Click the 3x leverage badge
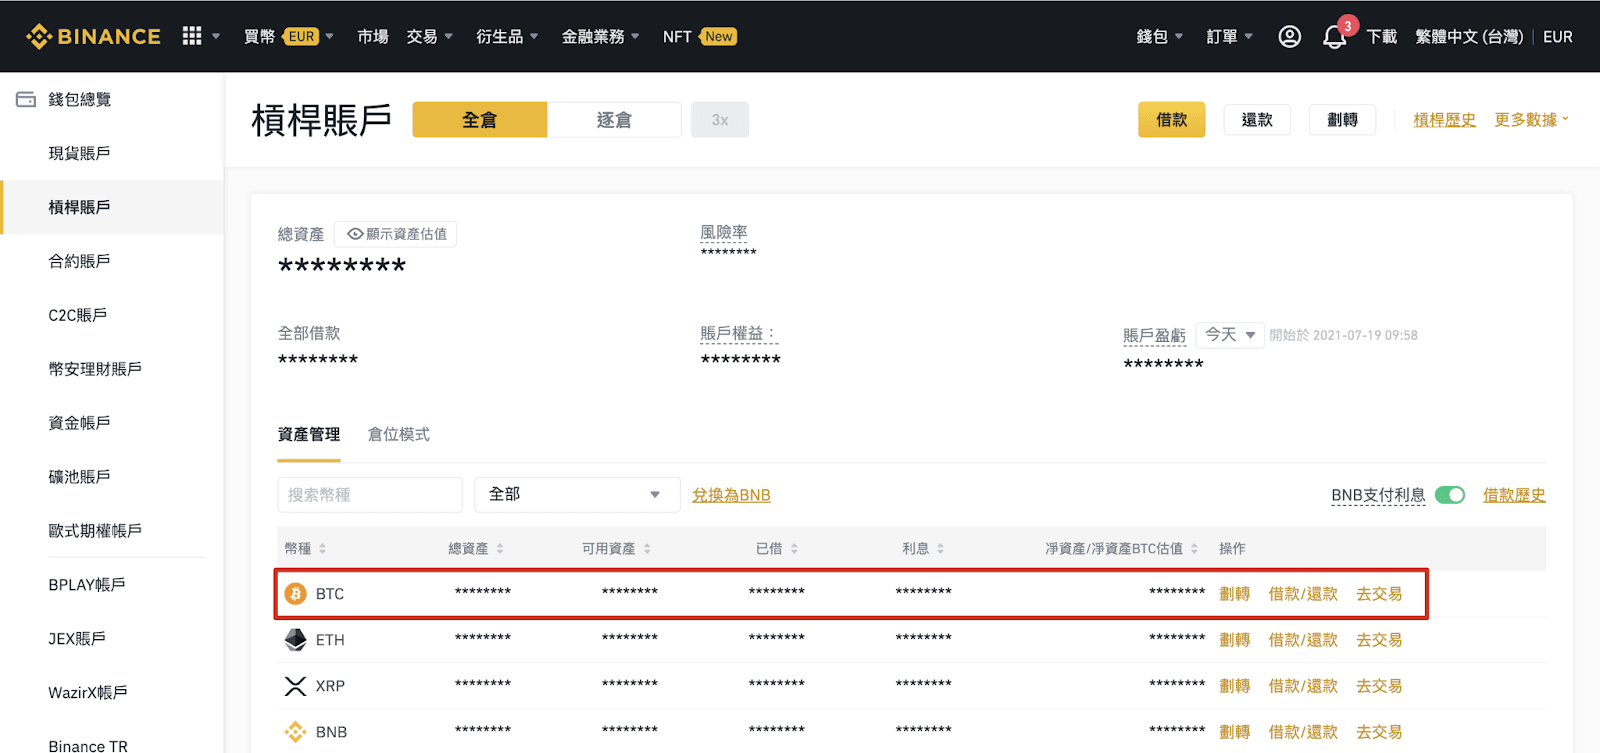 (720, 120)
